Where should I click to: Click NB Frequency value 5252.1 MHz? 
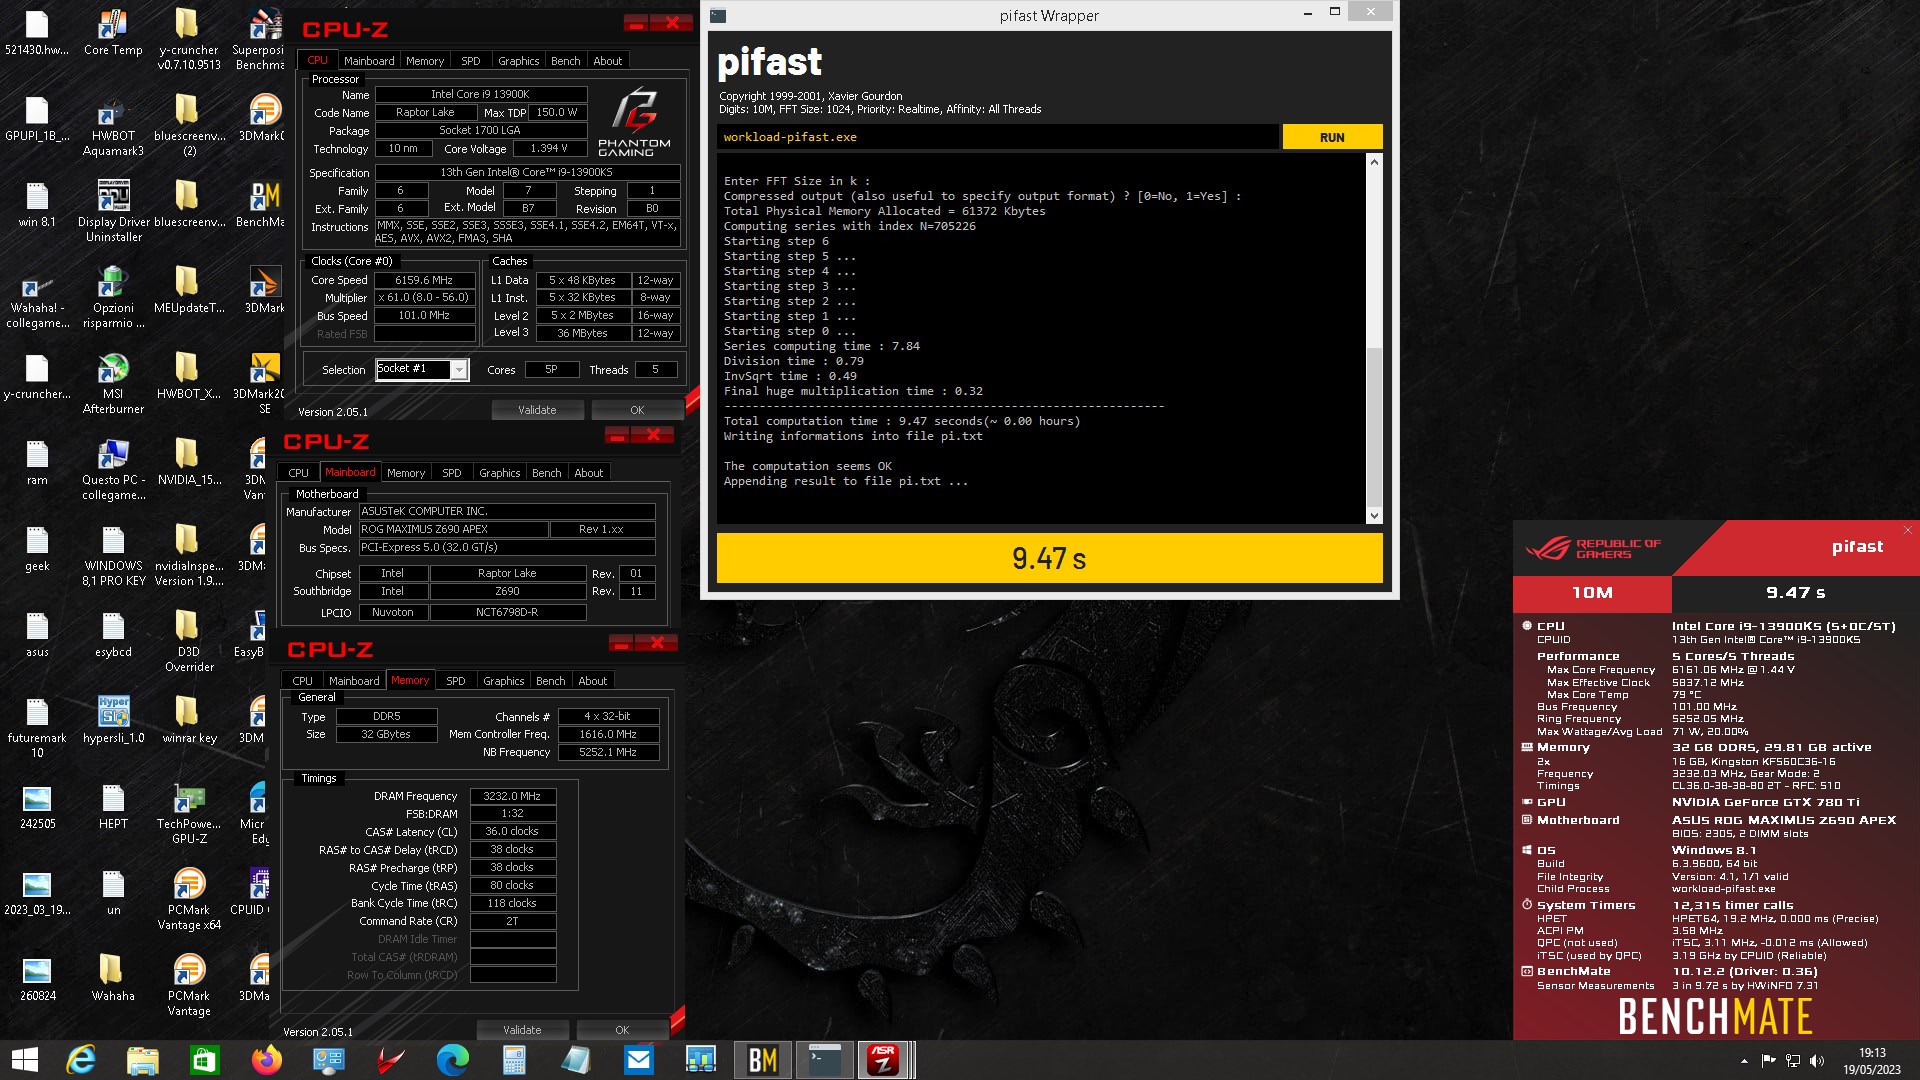coord(608,752)
